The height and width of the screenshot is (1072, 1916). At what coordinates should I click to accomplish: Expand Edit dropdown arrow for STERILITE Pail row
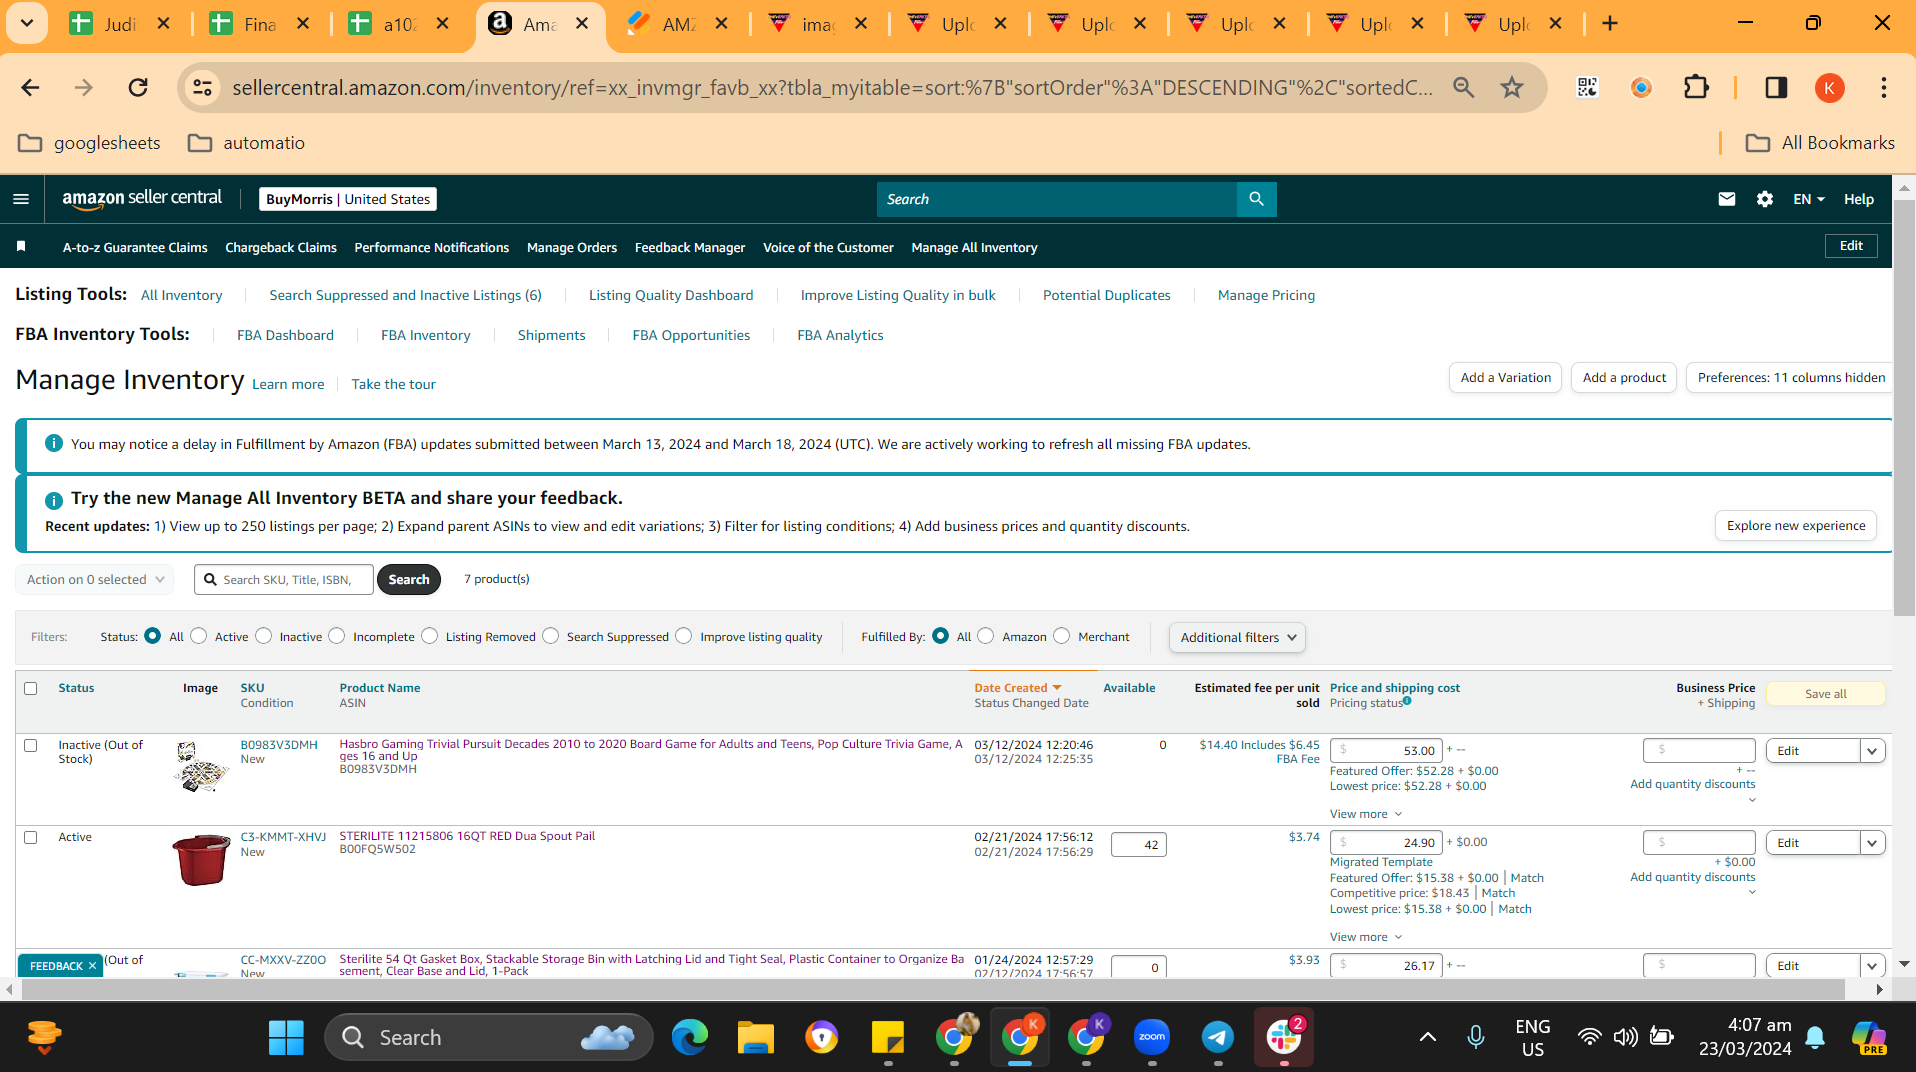(1872, 843)
